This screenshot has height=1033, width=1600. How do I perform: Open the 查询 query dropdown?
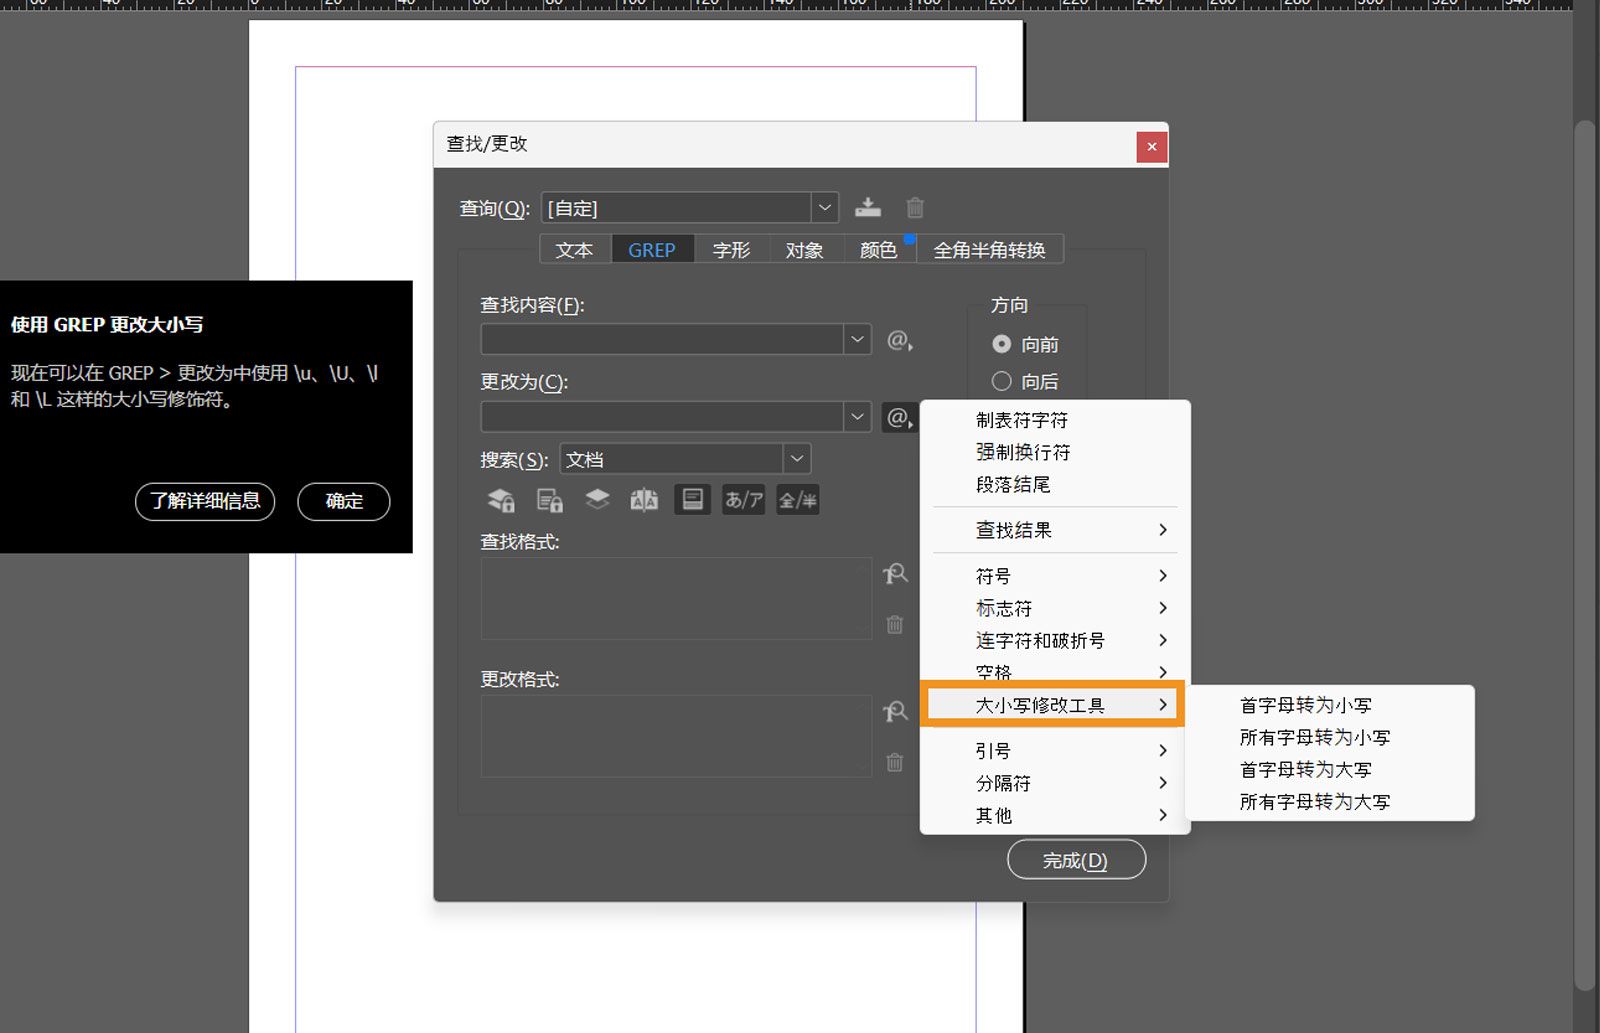coord(823,207)
